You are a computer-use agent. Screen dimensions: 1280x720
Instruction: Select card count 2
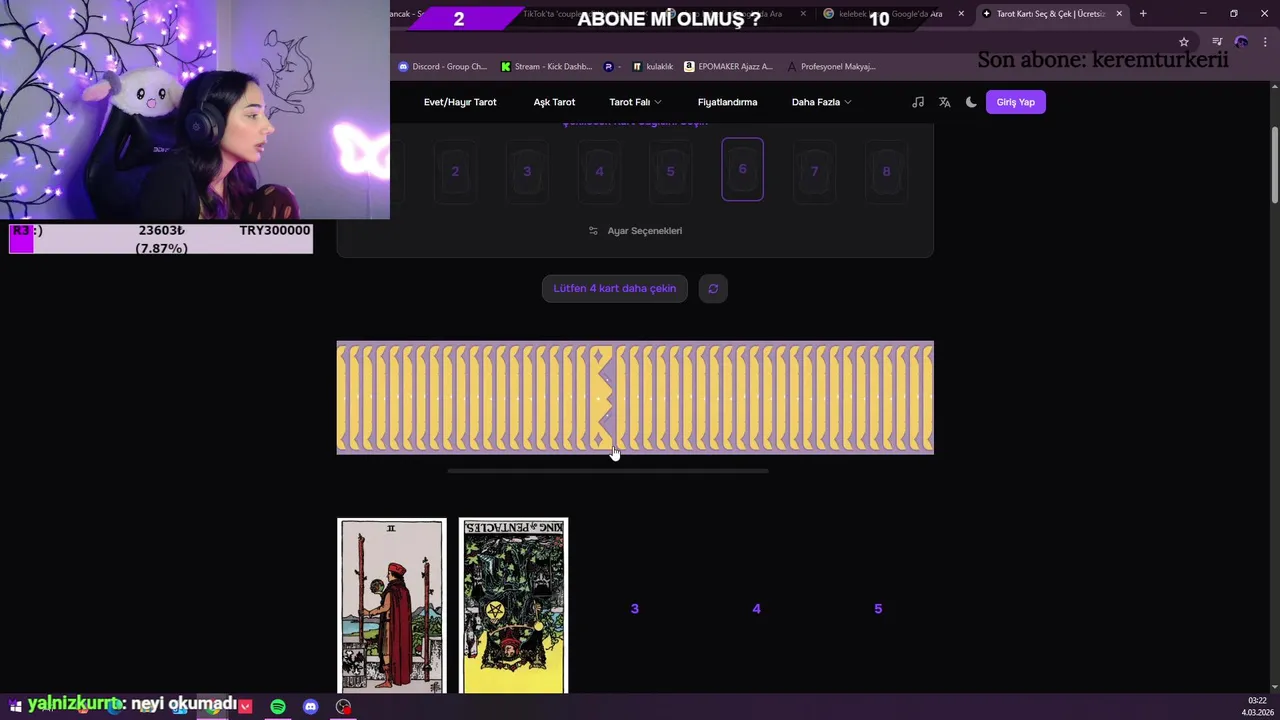click(455, 171)
